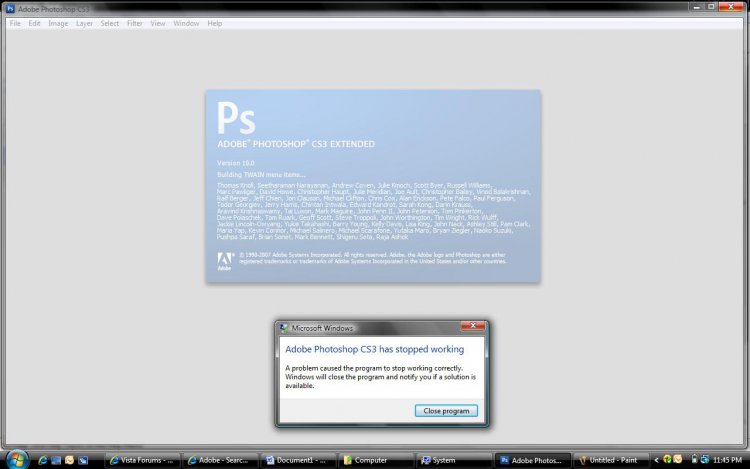Open the Edit menu
Viewport: 750px width, 469px height.
(34, 23)
